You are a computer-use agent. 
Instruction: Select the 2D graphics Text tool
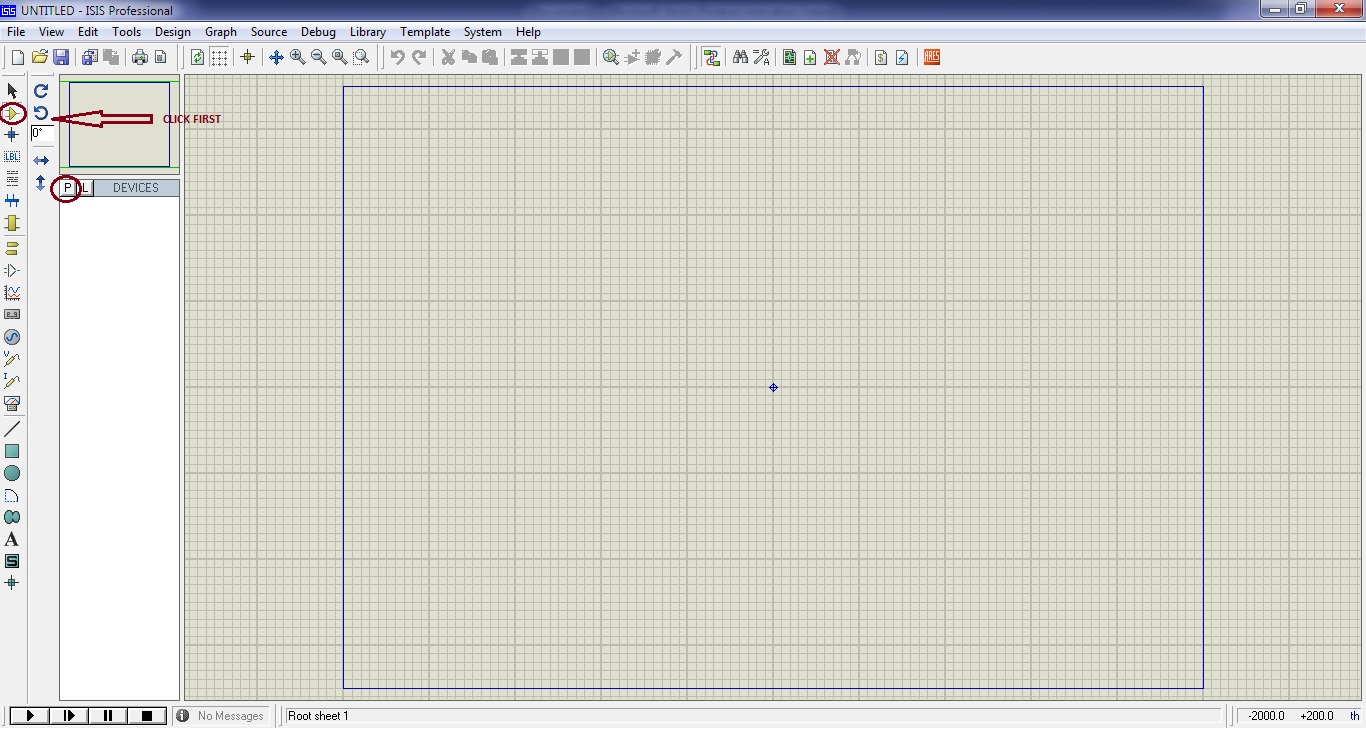[12, 539]
